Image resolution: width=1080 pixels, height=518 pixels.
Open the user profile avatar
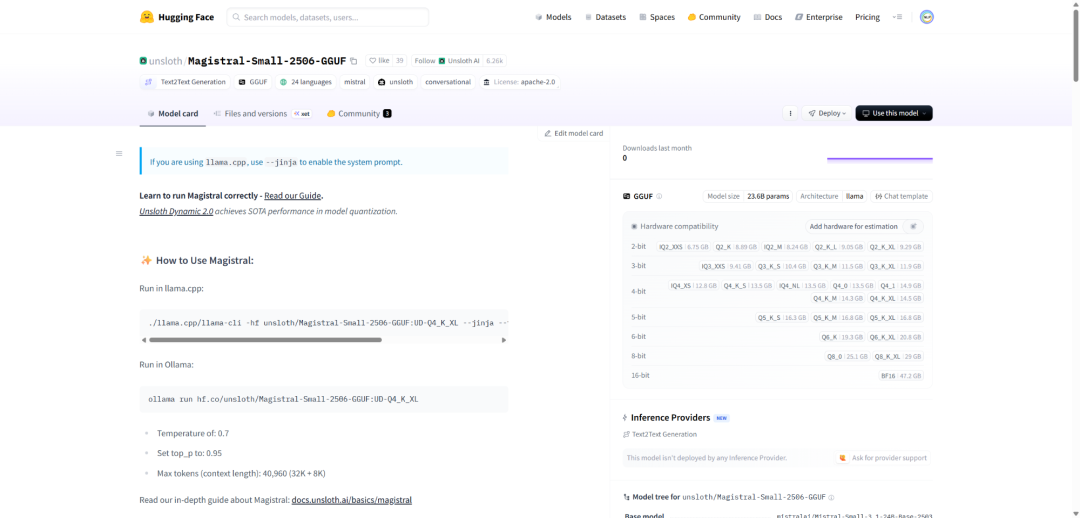coord(927,17)
